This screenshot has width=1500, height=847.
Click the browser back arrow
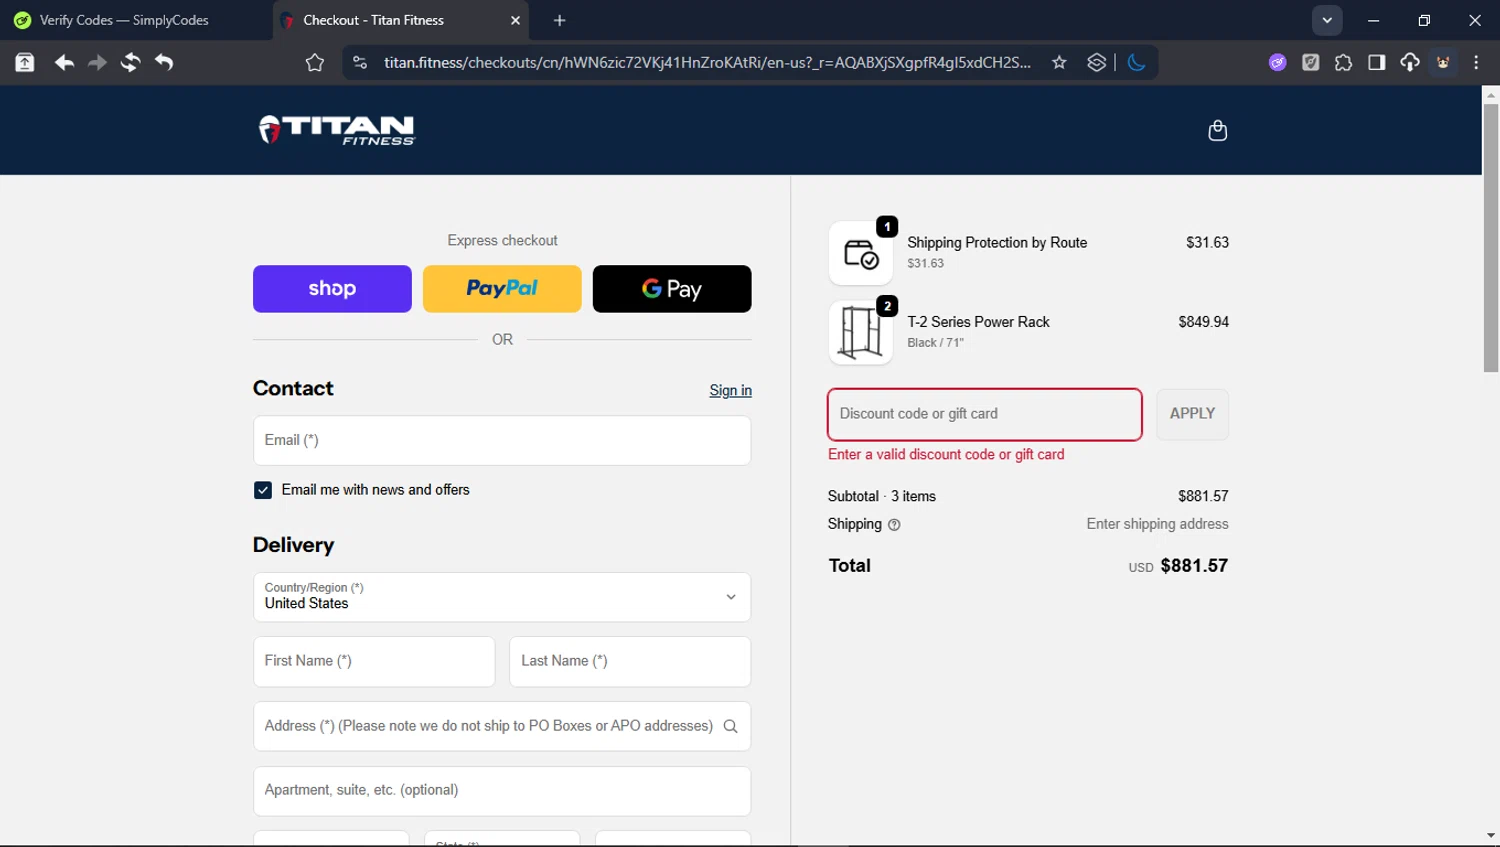64,63
